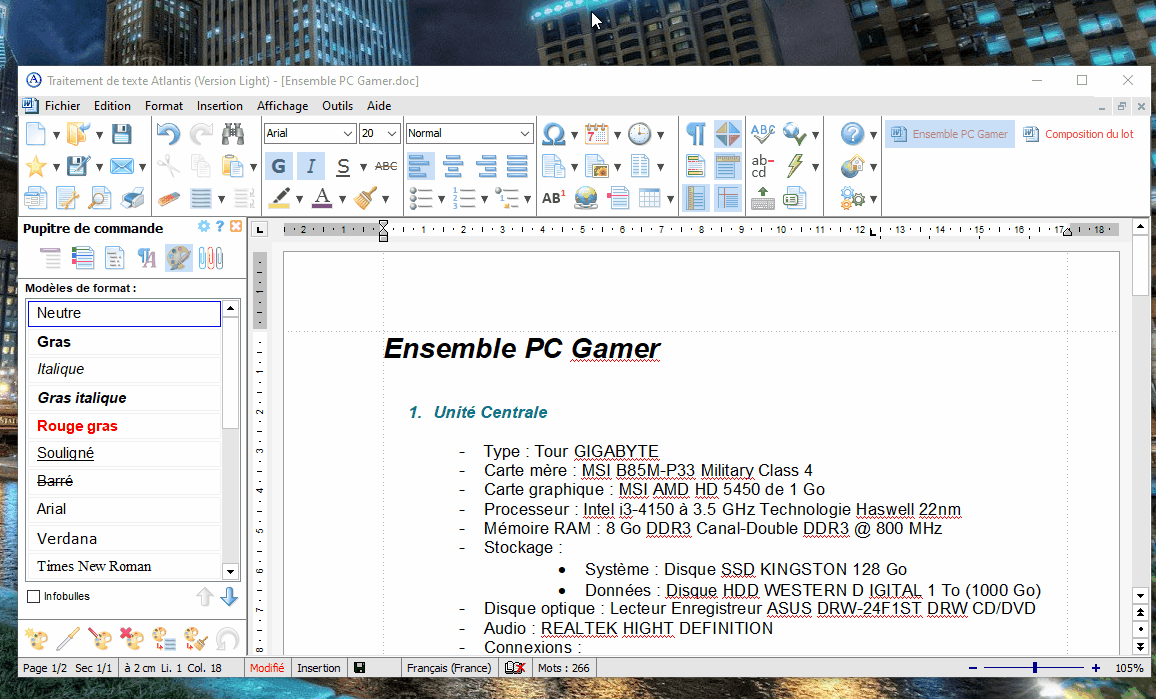1156x699 pixels.
Task: Open the Format menu
Action: click(x=164, y=105)
